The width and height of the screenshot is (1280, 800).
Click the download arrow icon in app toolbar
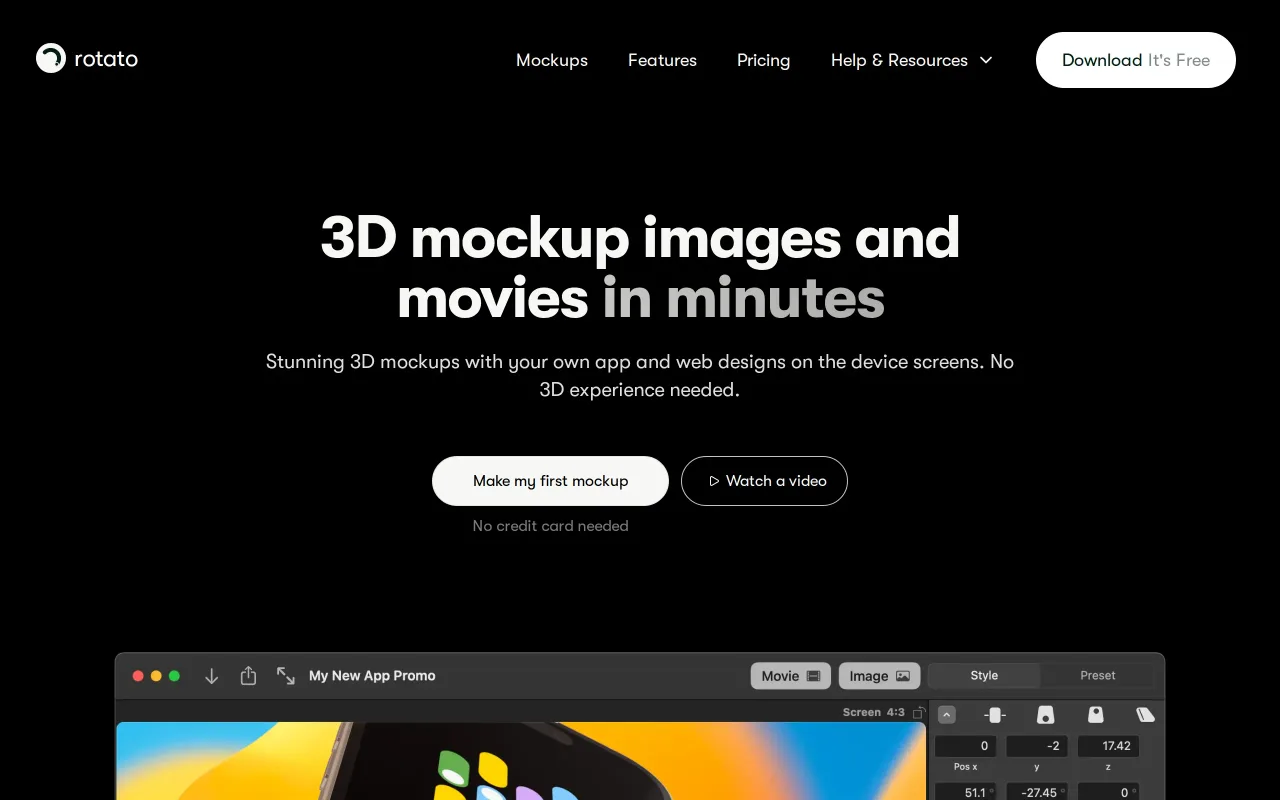pyautogui.click(x=211, y=676)
